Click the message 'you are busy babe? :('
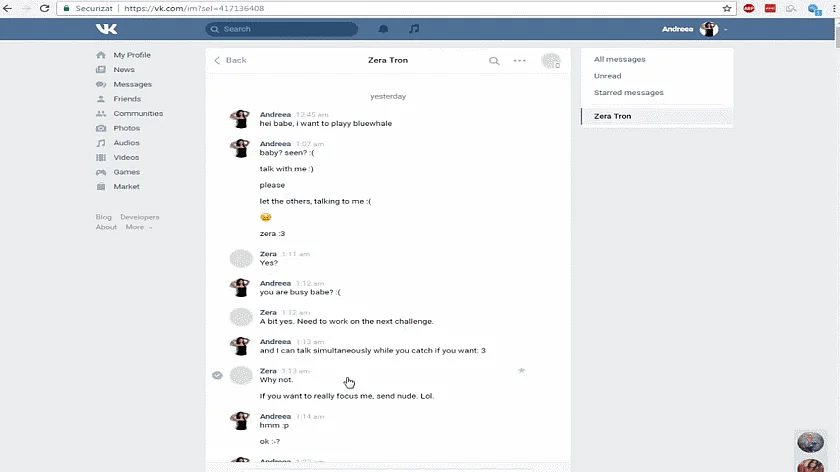Image resolution: width=840 pixels, height=472 pixels. coord(300,292)
